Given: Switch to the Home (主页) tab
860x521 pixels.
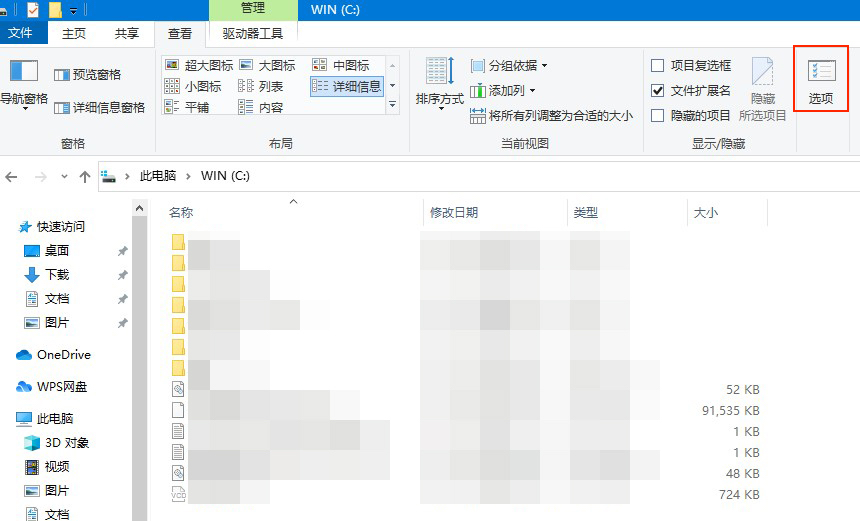Looking at the screenshot, I should tap(74, 33).
